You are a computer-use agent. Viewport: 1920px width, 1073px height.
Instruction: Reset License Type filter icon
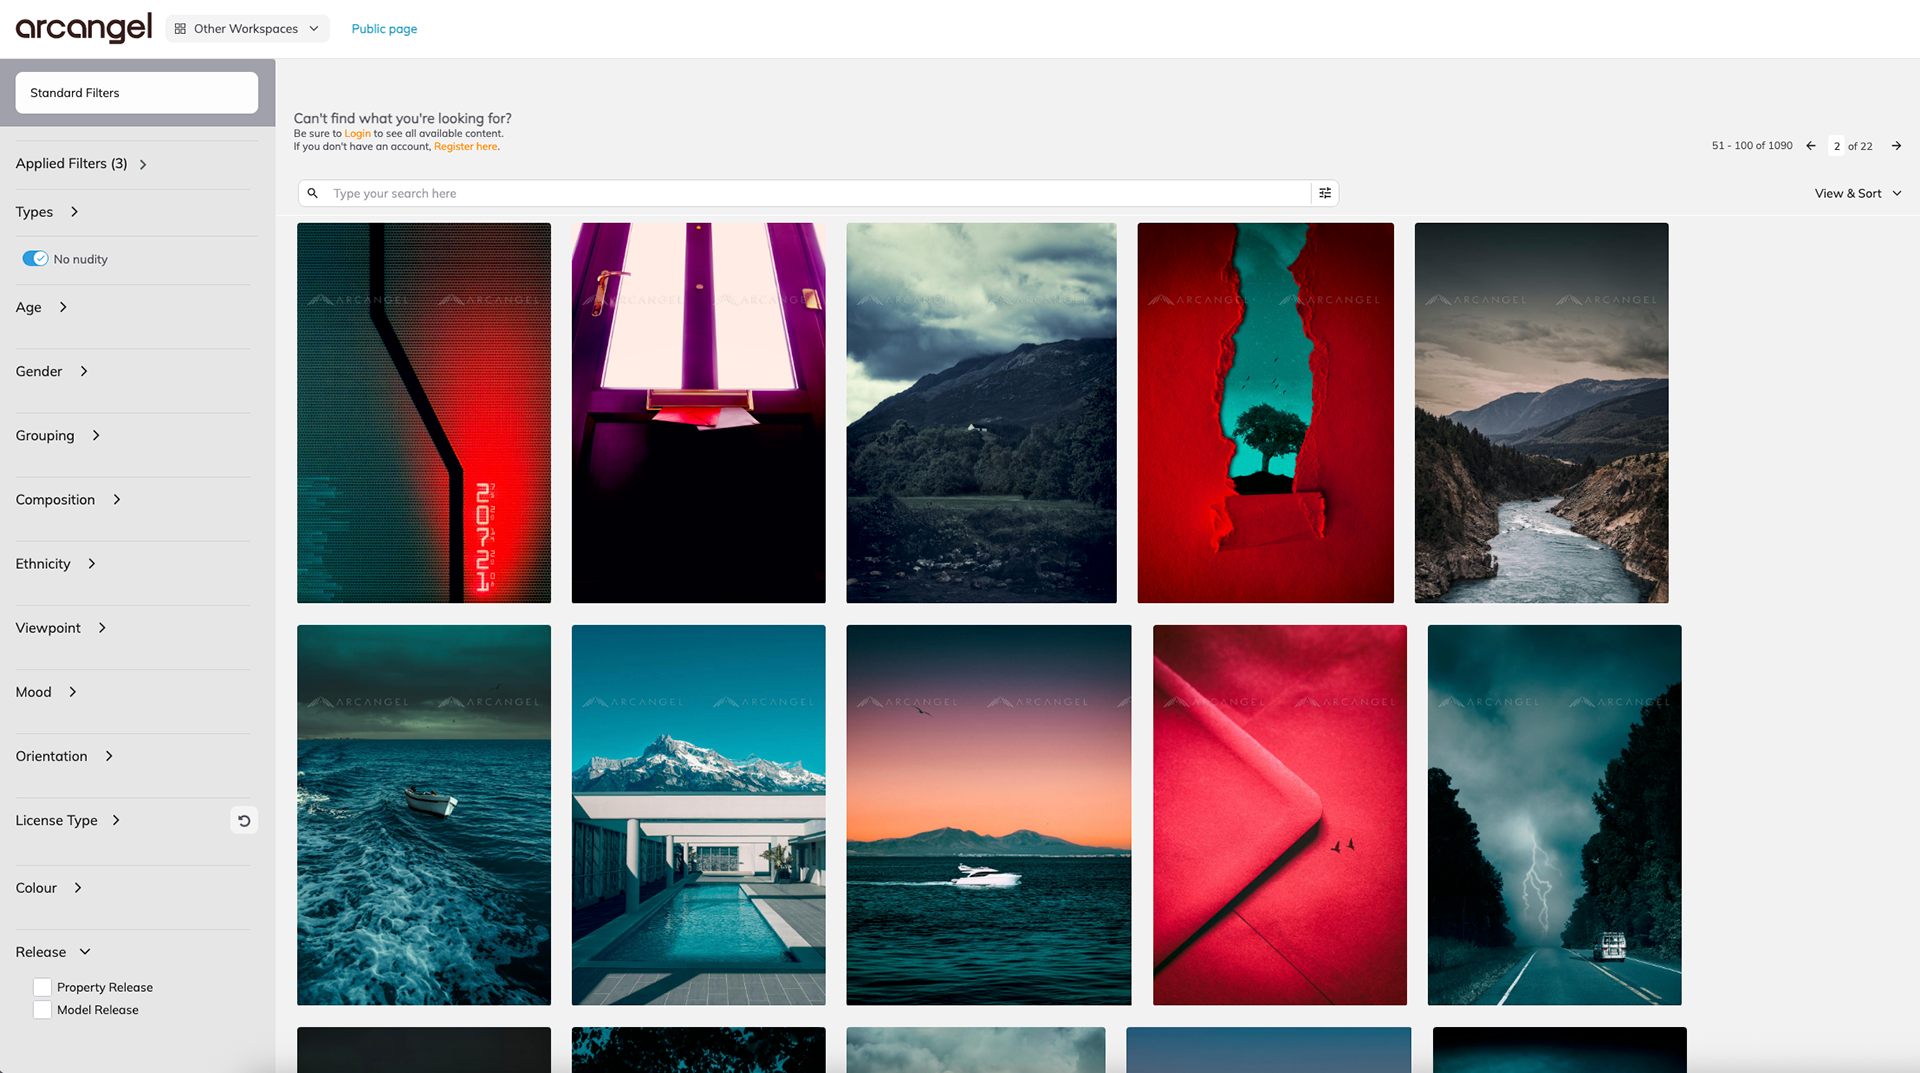244,820
